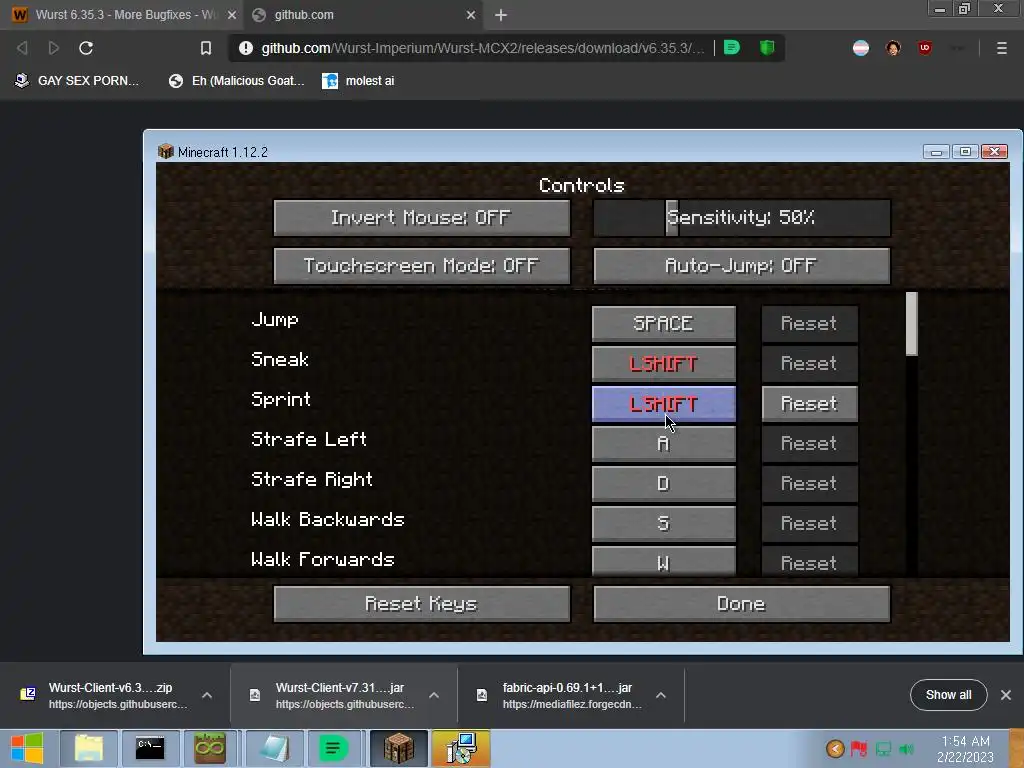Open the Windows Start menu
Image resolution: width=1024 pixels, height=768 pixels.
(27, 748)
